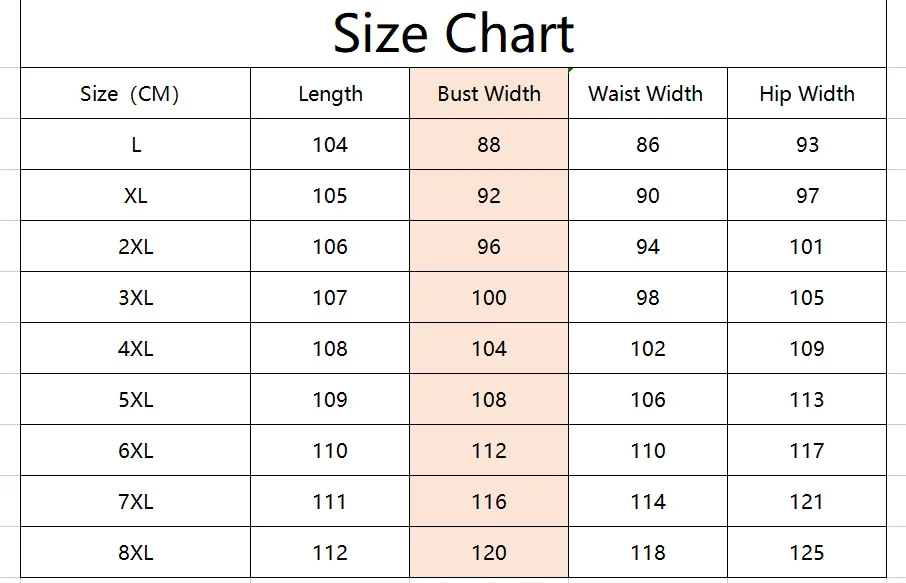
Task: Click the 8XL size row label
Action: [135, 553]
